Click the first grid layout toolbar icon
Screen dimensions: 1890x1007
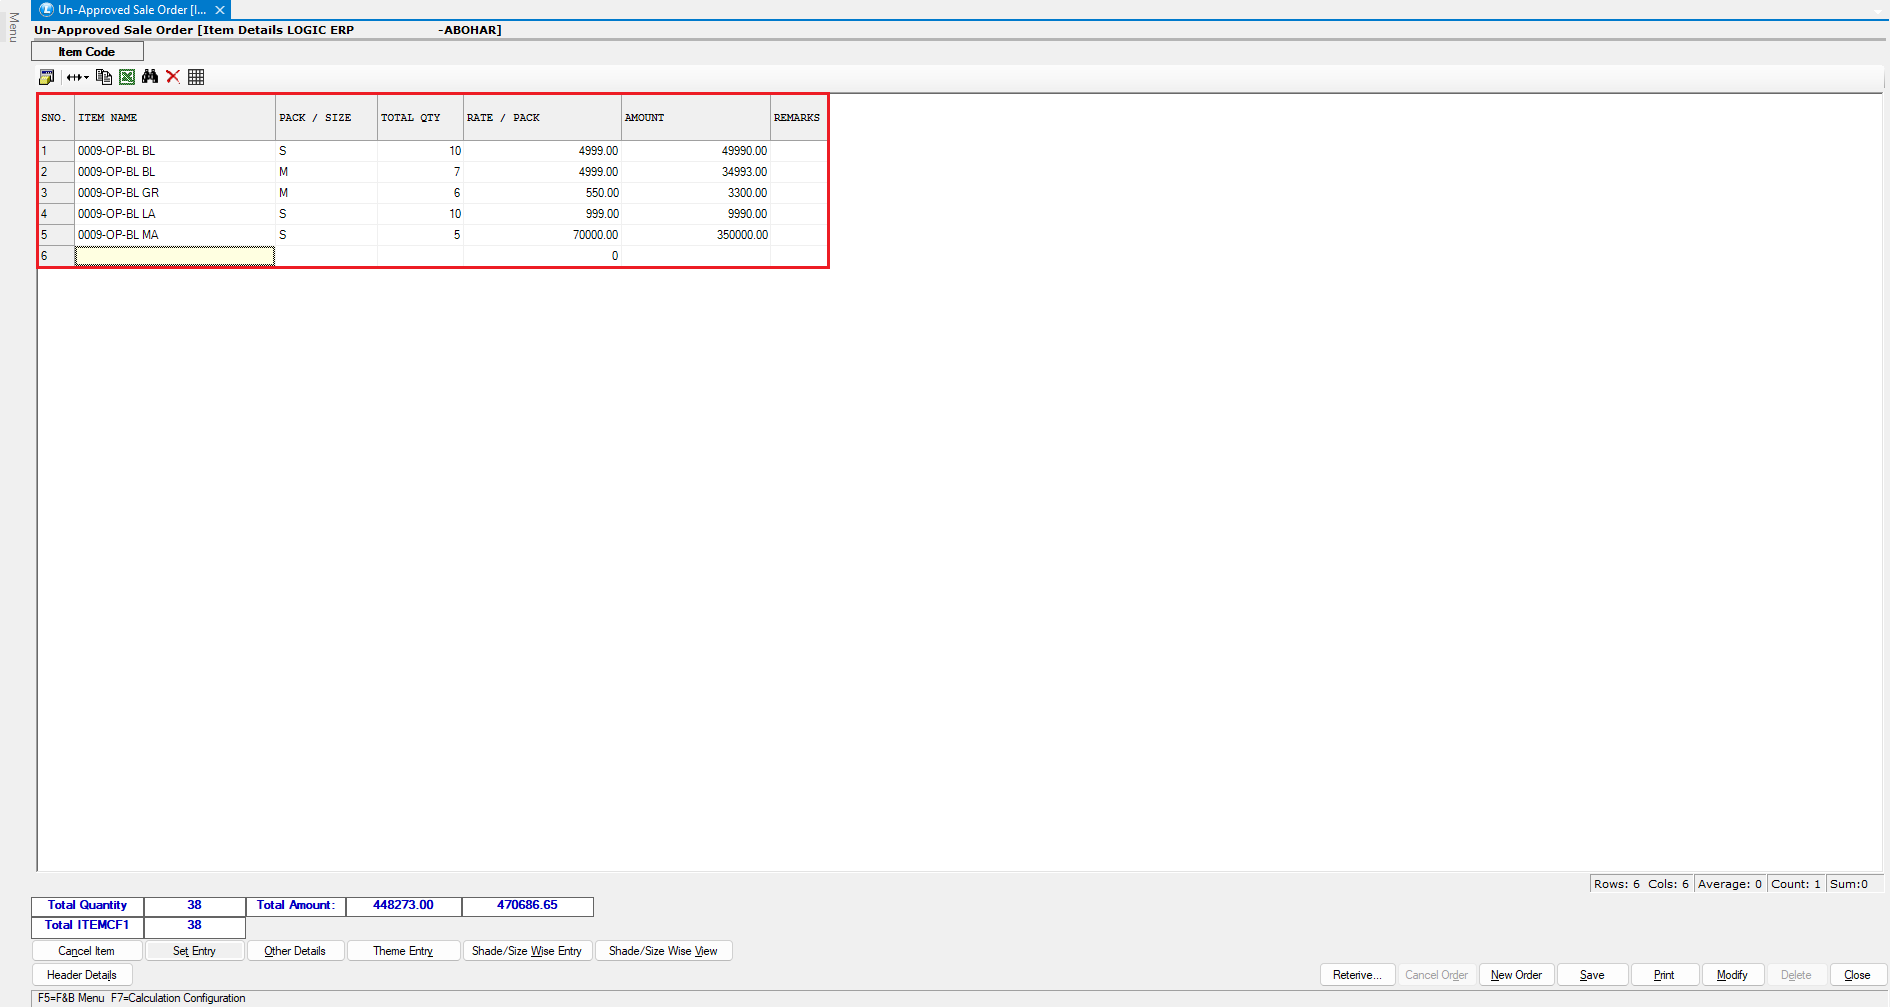(x=46, y=77)
